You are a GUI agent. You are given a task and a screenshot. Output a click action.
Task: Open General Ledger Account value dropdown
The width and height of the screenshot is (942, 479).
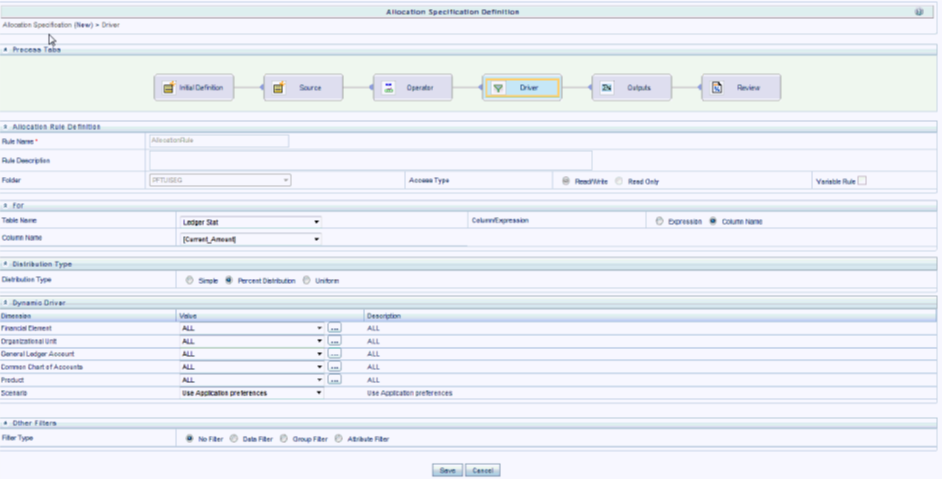252,354
